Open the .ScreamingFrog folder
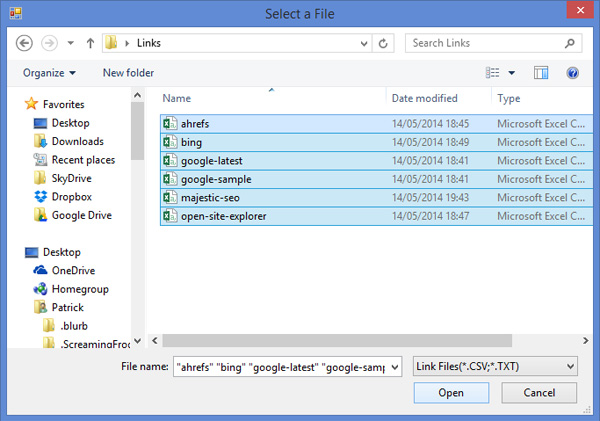 86,343
